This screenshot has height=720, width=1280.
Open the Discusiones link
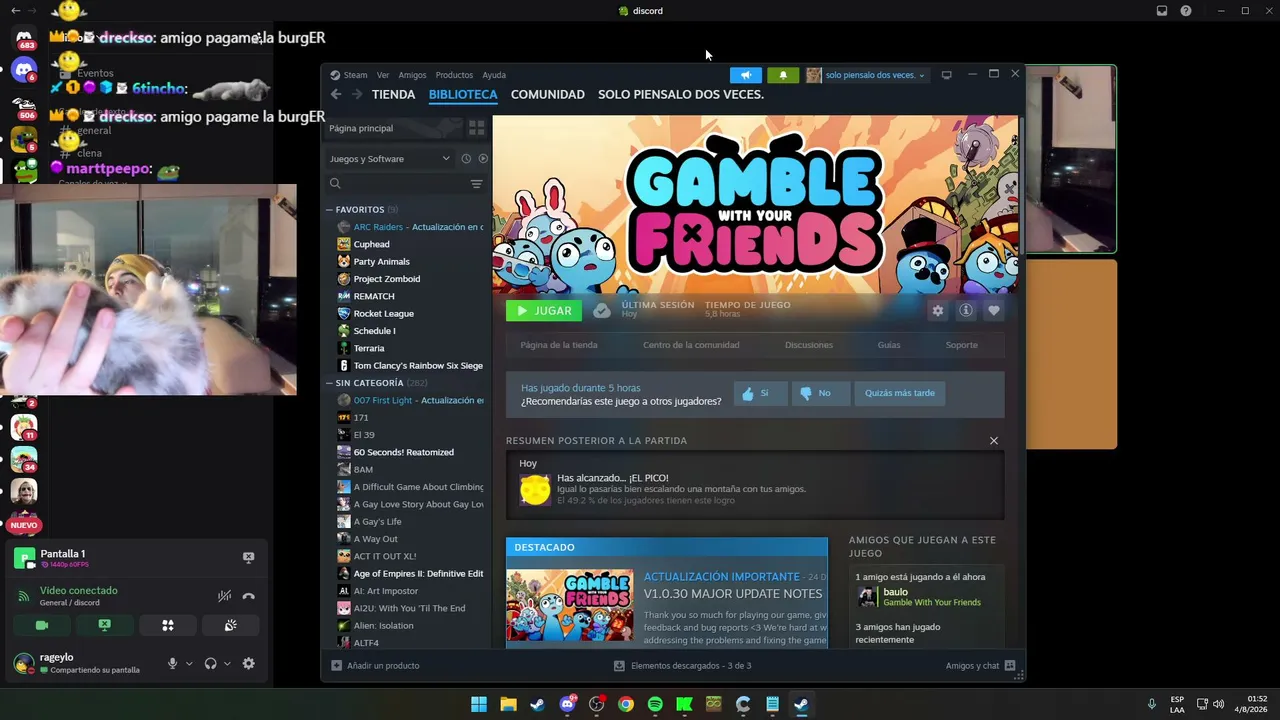pyautogui.click(x=809, y=345)
